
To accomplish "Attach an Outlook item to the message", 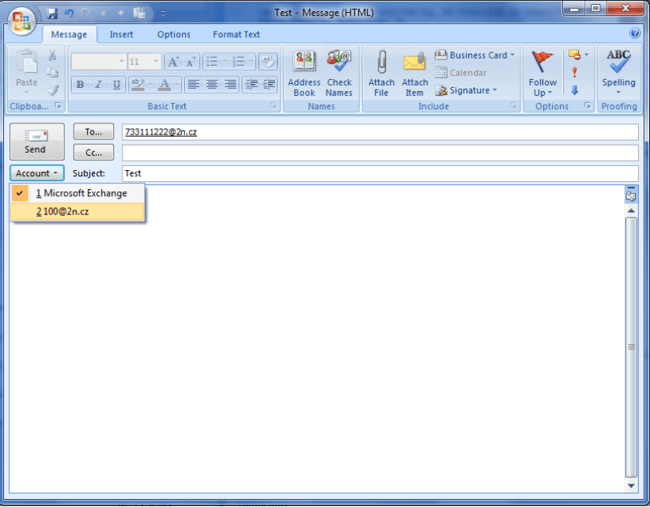I will [x=415, y=73].
